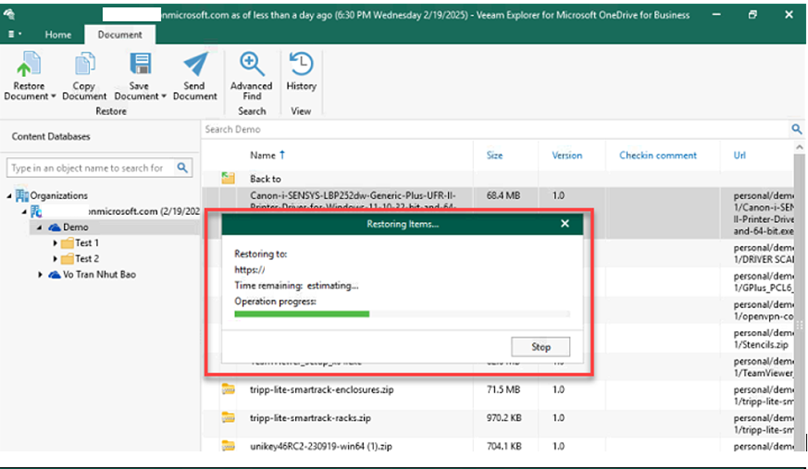
Task: Expand the Vo Tran Nhut Bao node
Action: click(40, 274)
